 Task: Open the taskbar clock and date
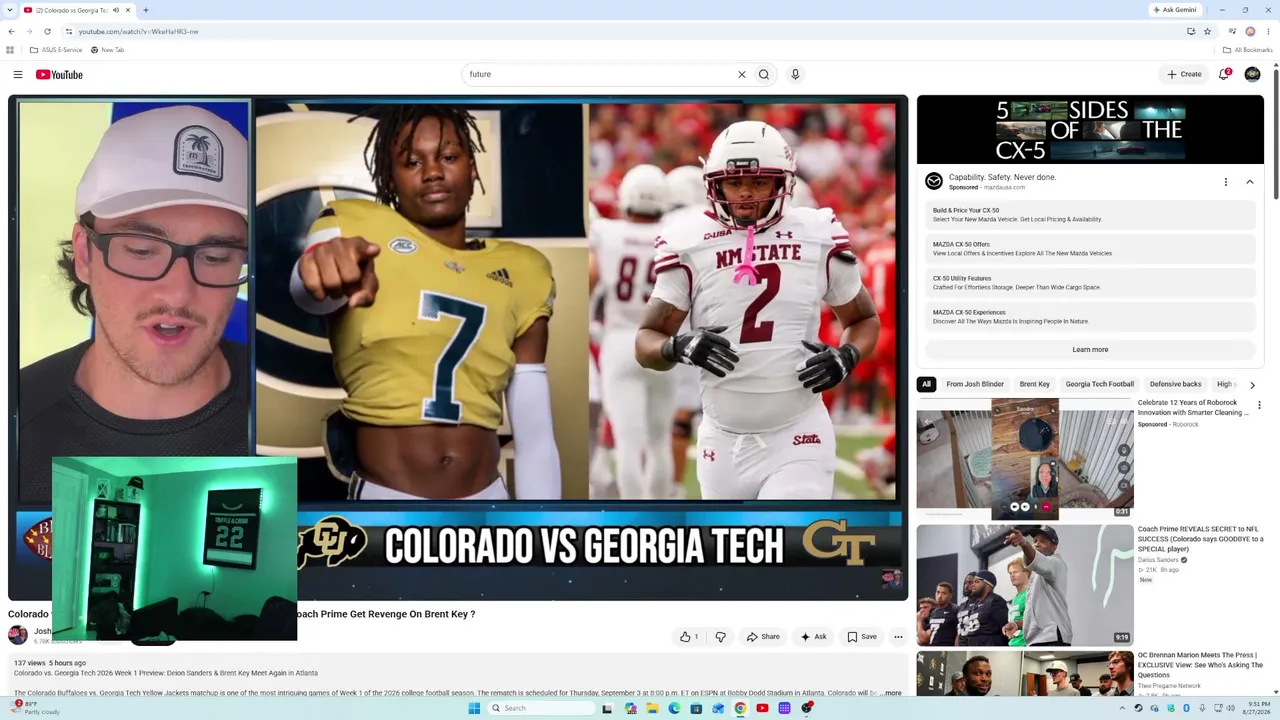(x=1258, y=708)
